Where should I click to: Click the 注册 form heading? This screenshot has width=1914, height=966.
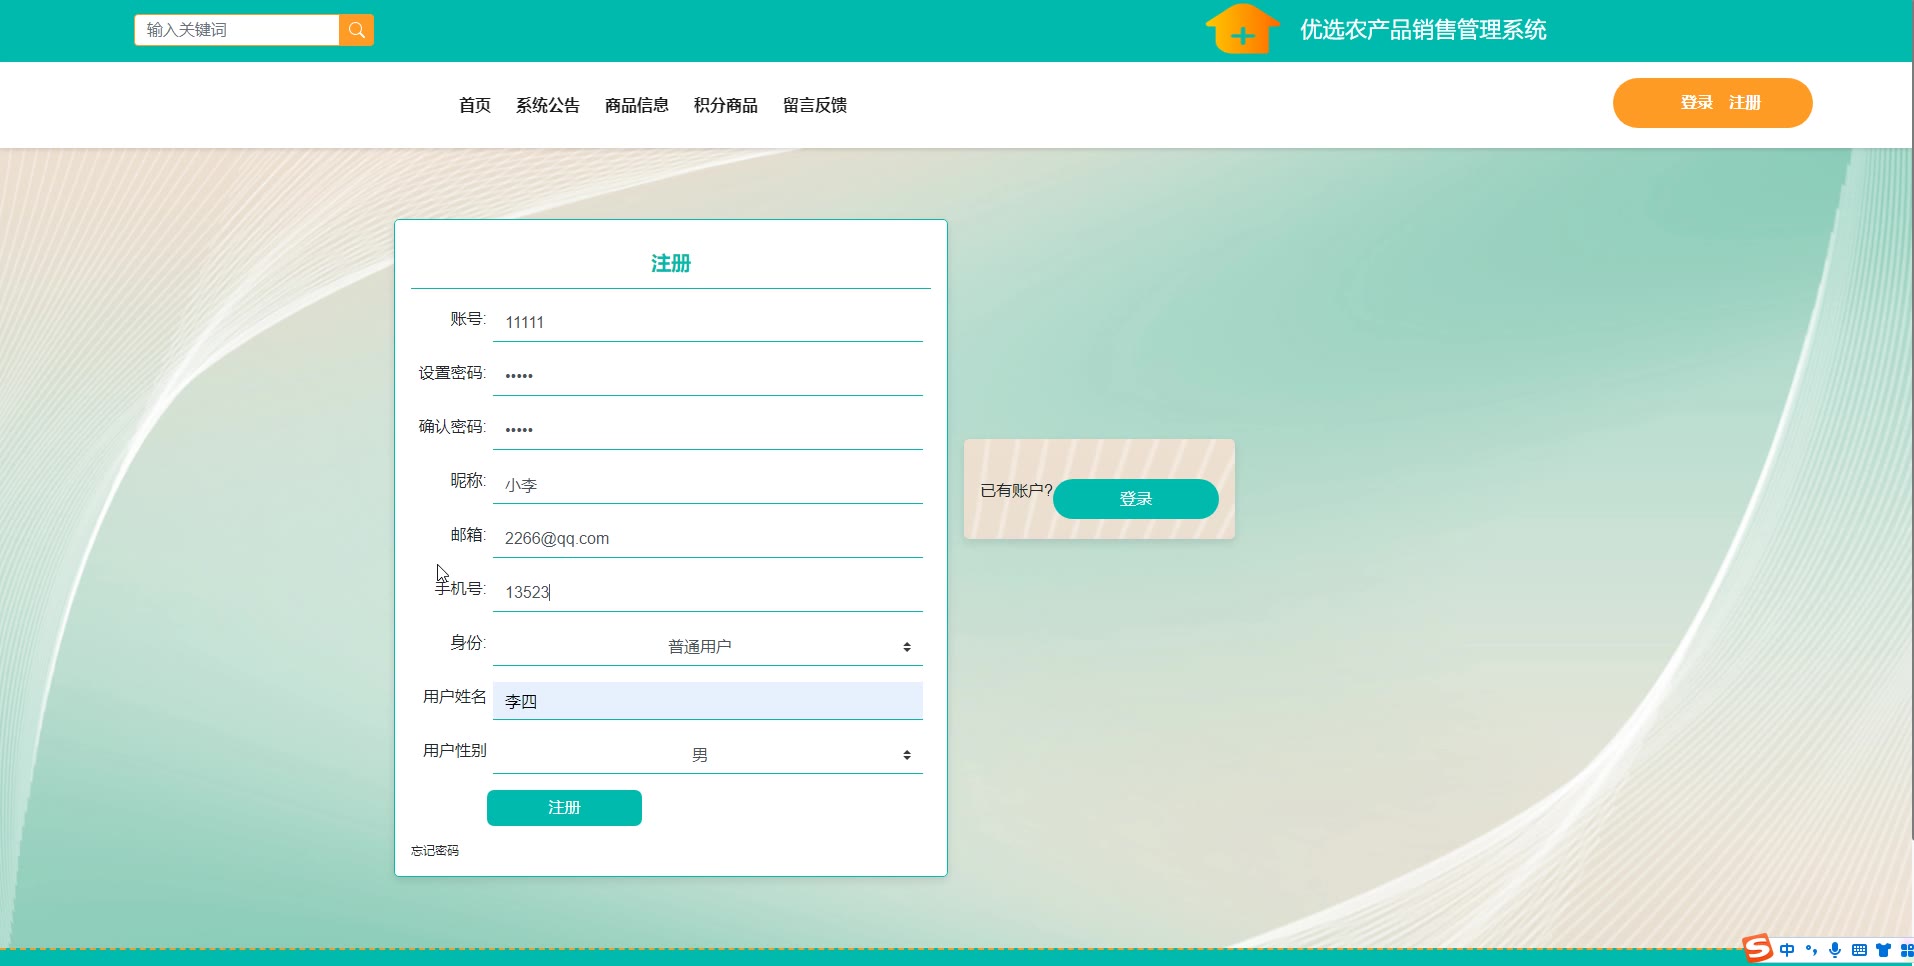pyautogui.click(x=671, y=263)
